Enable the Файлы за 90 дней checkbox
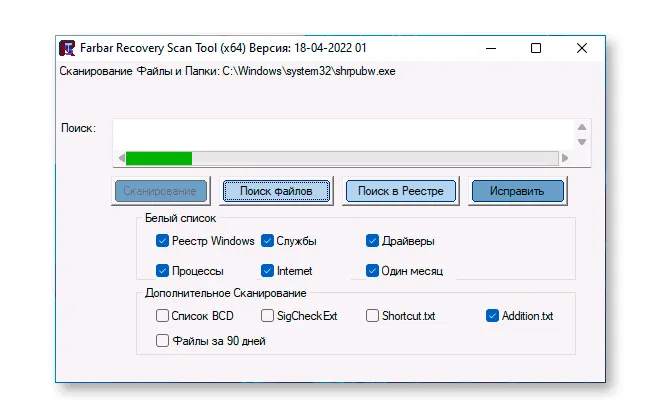Screen dimensions: 661x418 (162, 340)
